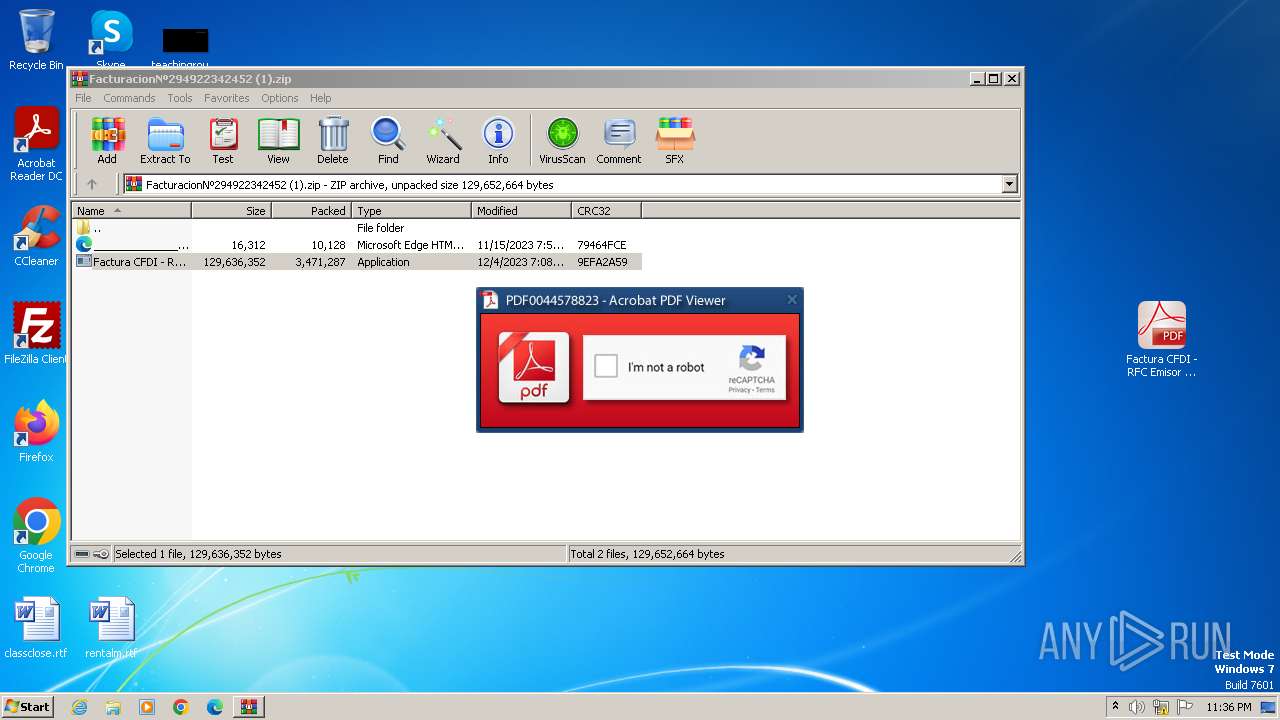Click volume icon in system tray
The width and height of the screenshot is (1280, 720).
click(1137, 707)
